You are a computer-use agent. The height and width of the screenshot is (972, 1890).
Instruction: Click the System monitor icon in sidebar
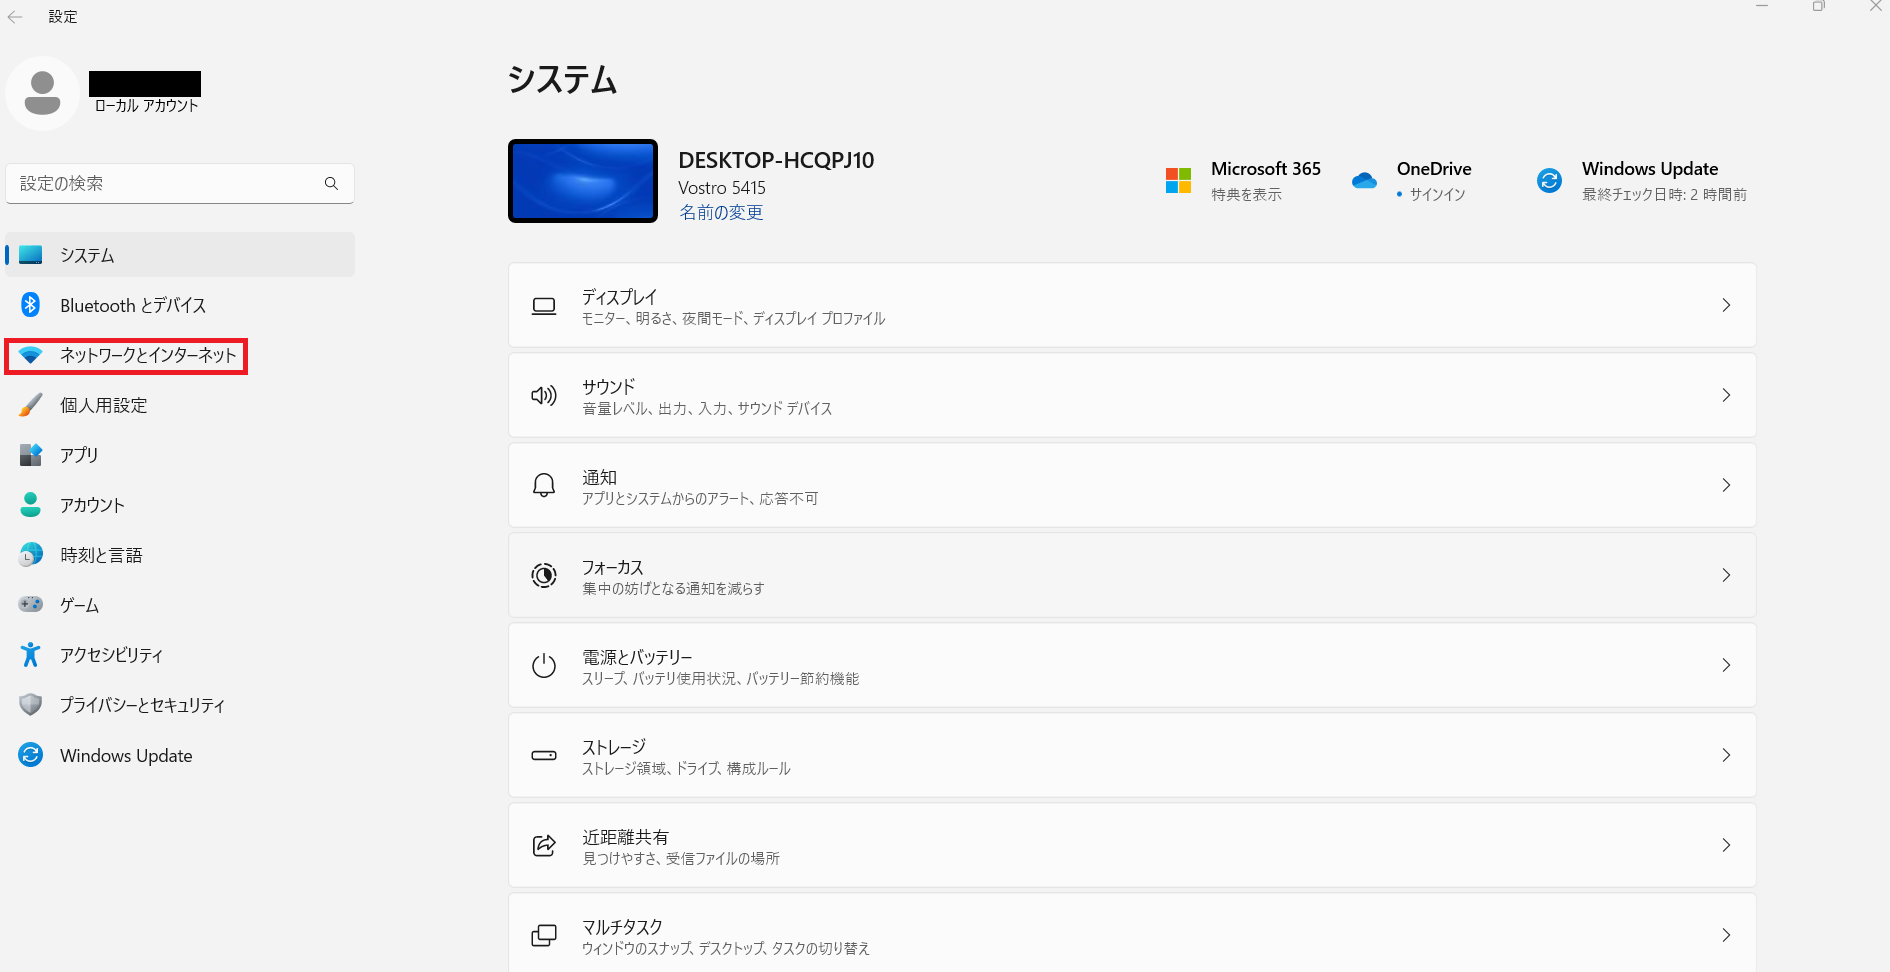31,255
